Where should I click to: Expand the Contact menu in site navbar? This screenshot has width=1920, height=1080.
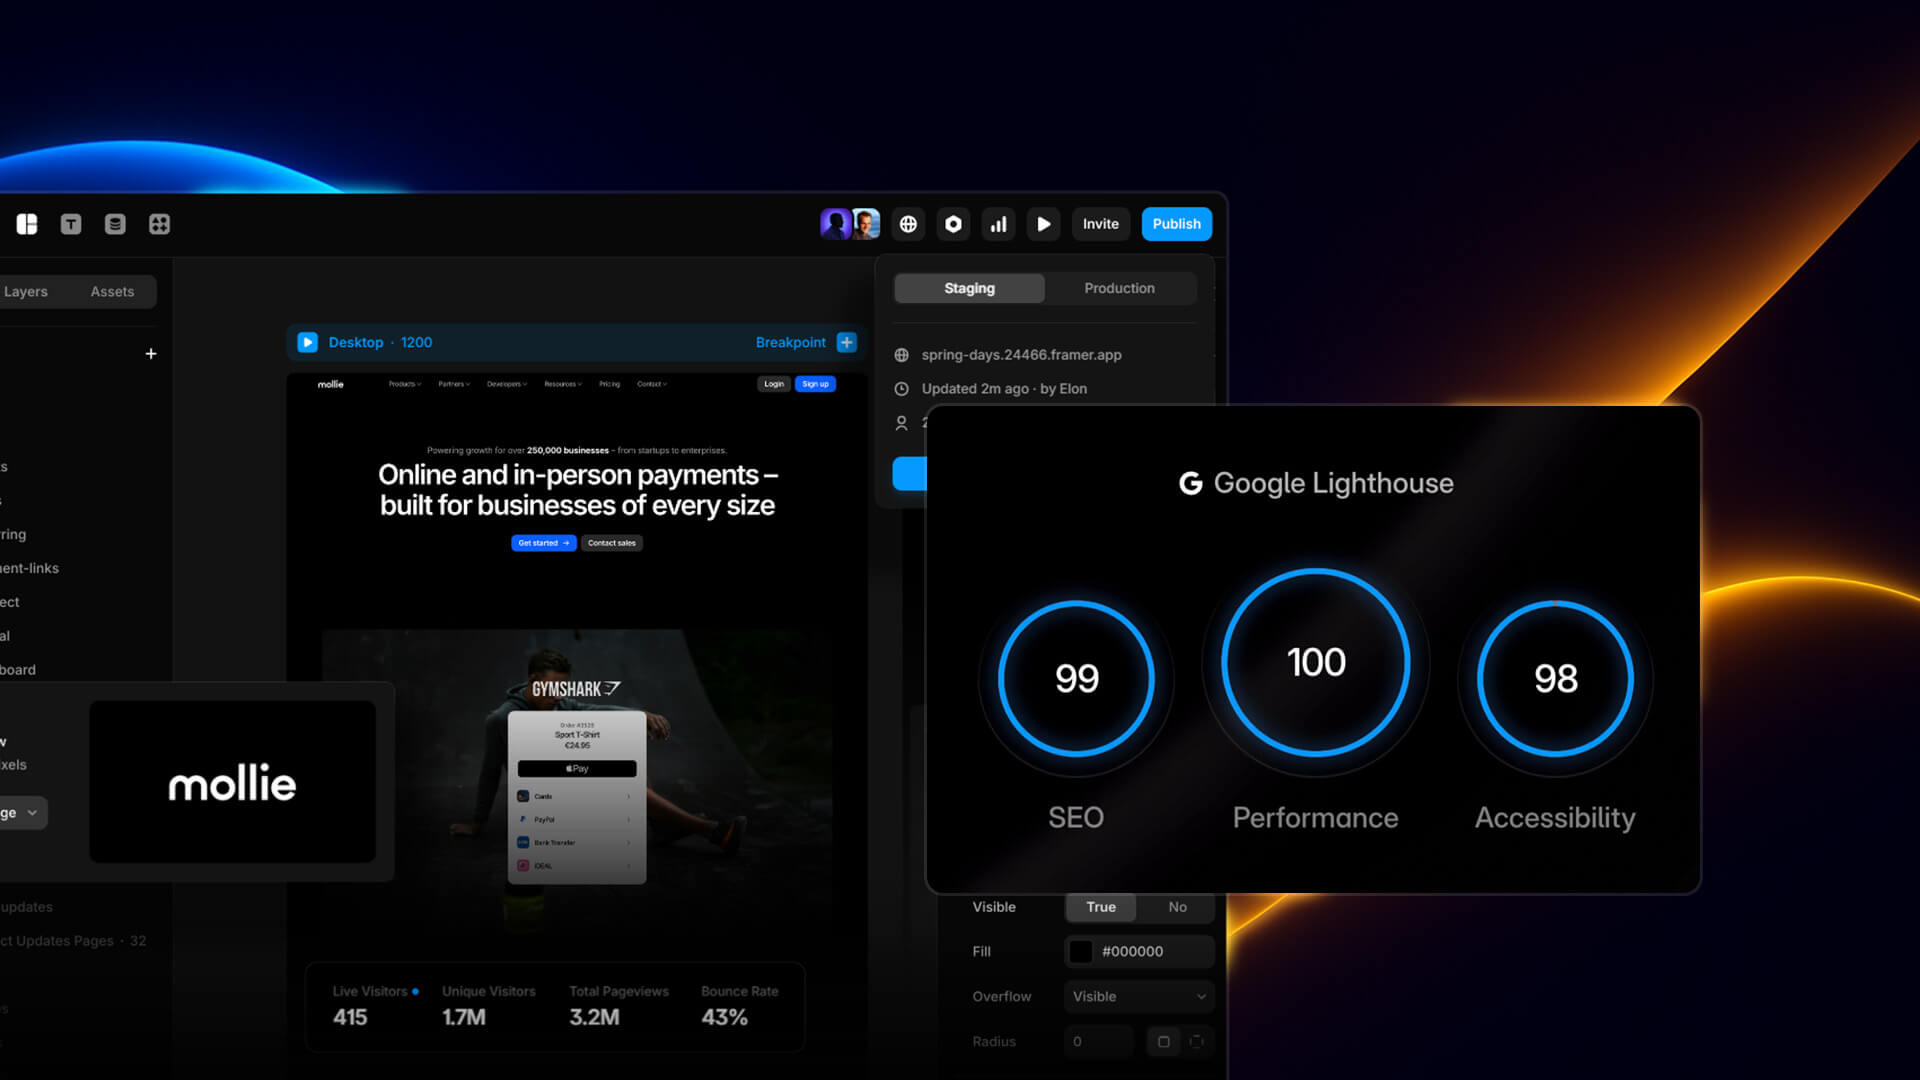(x=652, y=384)
